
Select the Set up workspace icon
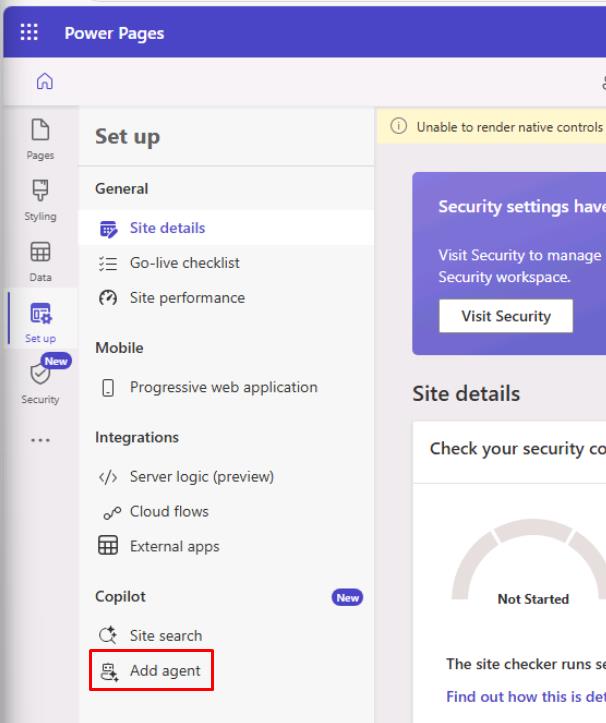point(41,314)
